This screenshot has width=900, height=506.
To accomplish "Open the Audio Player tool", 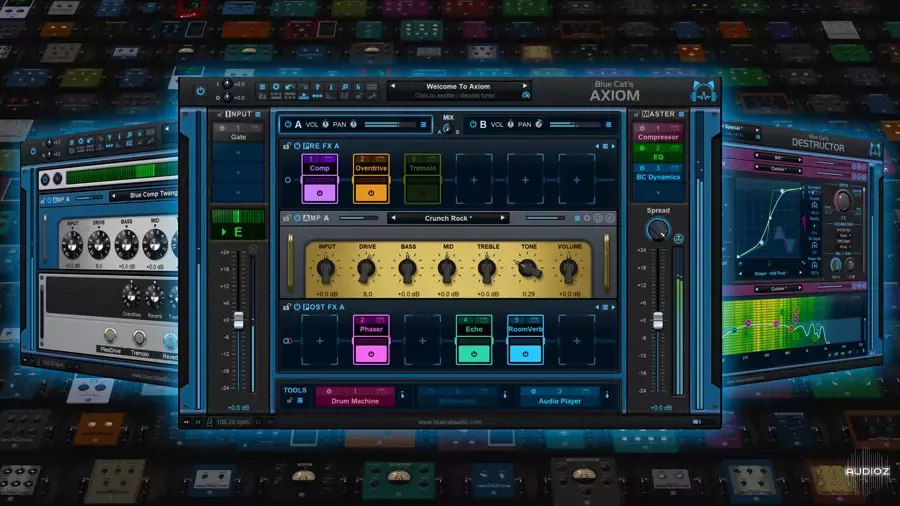I will (560, 396).
